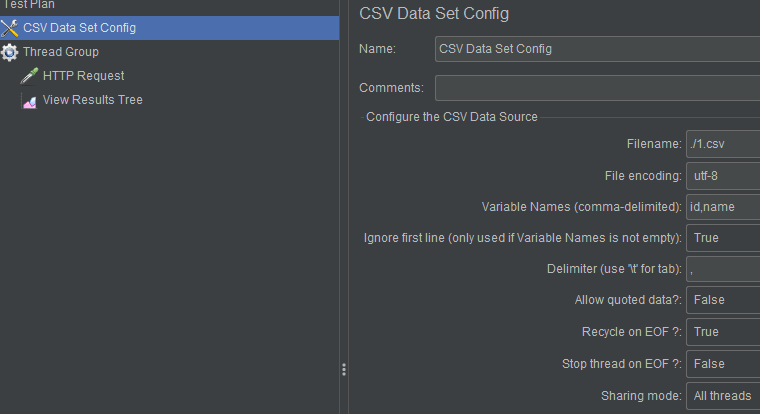
Task: Click the panel divider handle dots
Action: (344, 370)
